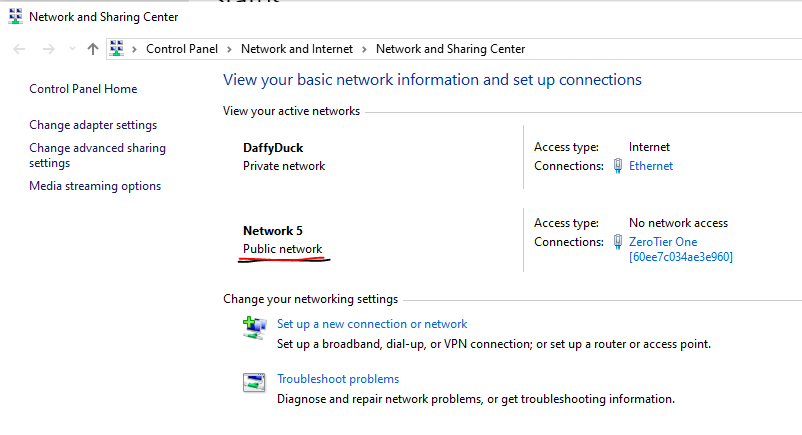
Task: Navigate to Control Panel in the breadcrumb
Action: [x=181, y=49]
